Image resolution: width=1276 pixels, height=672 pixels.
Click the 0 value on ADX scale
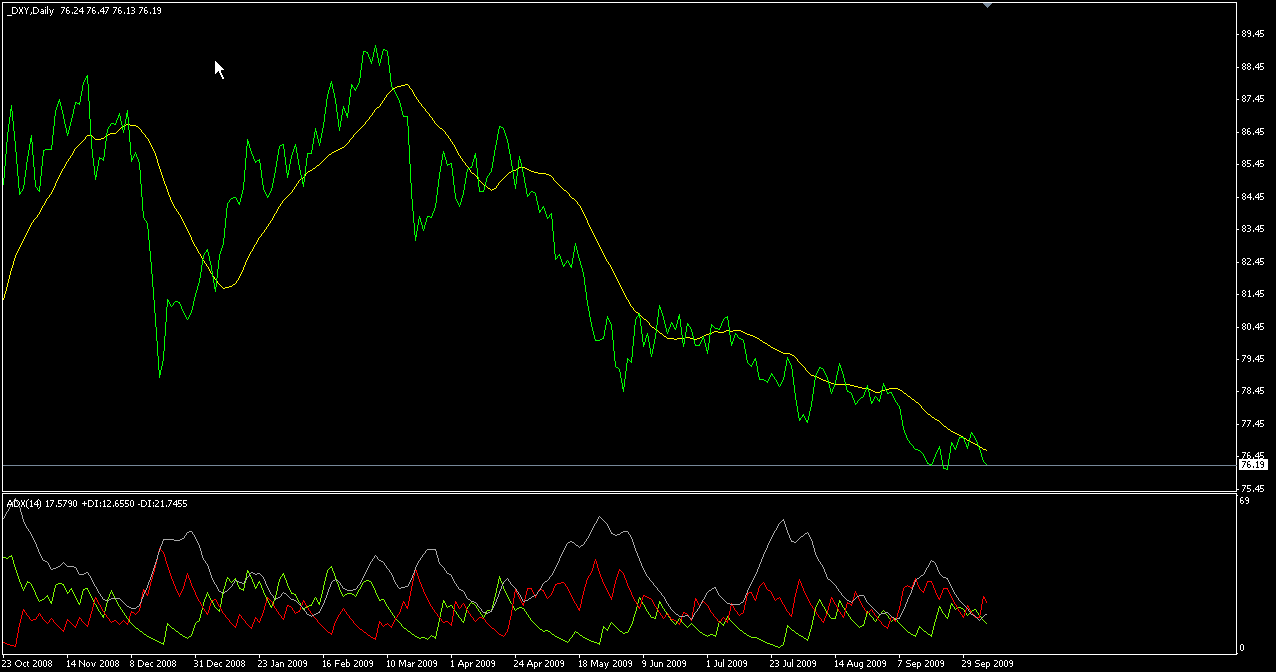tap(1242, 648)
